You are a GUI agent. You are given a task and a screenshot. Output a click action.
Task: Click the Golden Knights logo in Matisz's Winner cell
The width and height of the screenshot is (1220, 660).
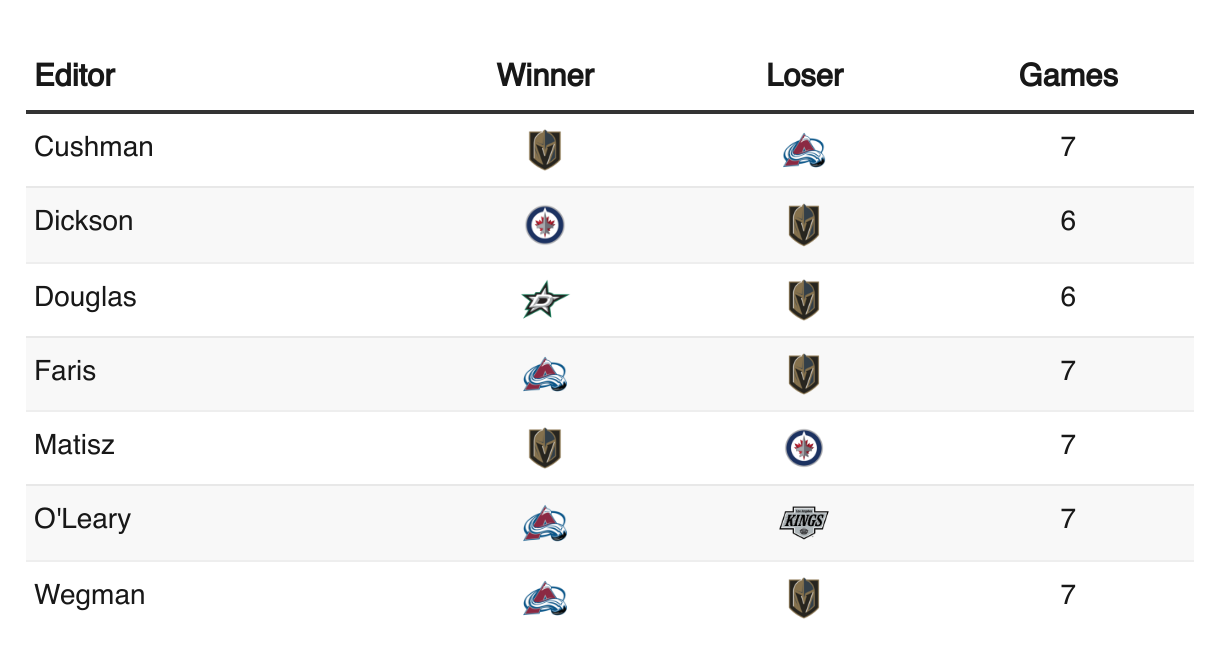pos(545,449)
